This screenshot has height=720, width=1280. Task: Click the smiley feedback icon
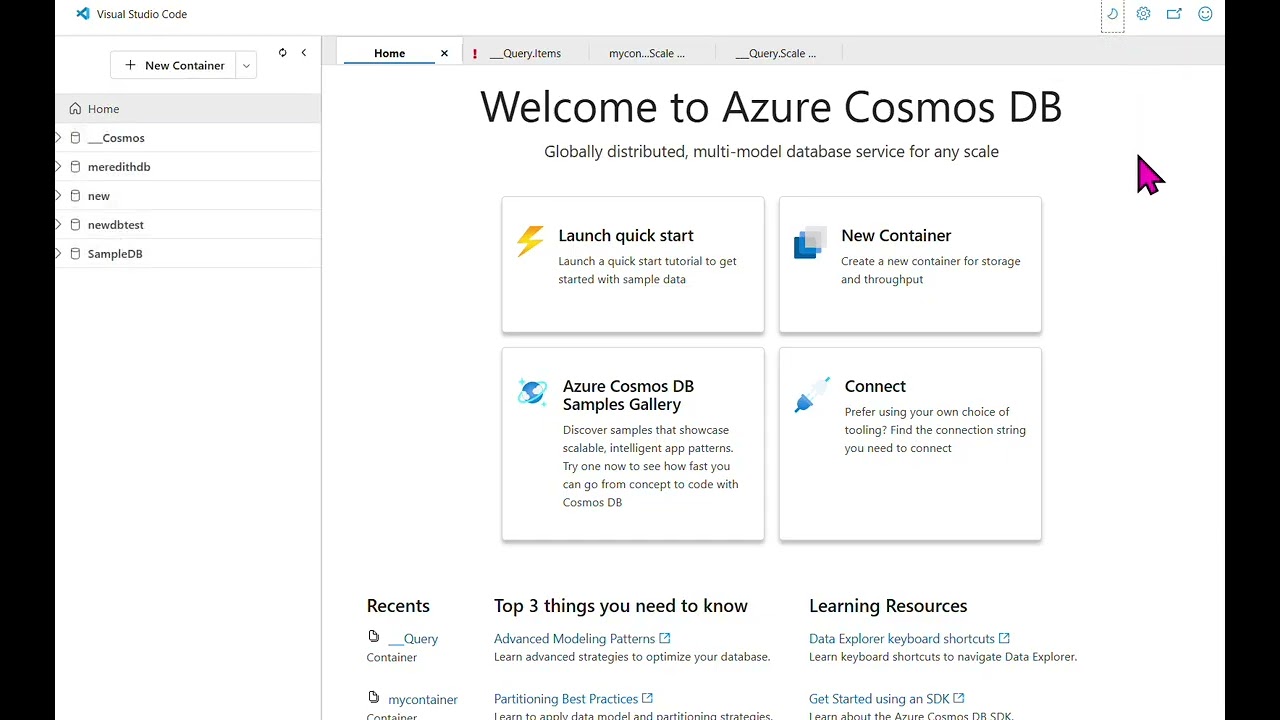[1205, 14]
